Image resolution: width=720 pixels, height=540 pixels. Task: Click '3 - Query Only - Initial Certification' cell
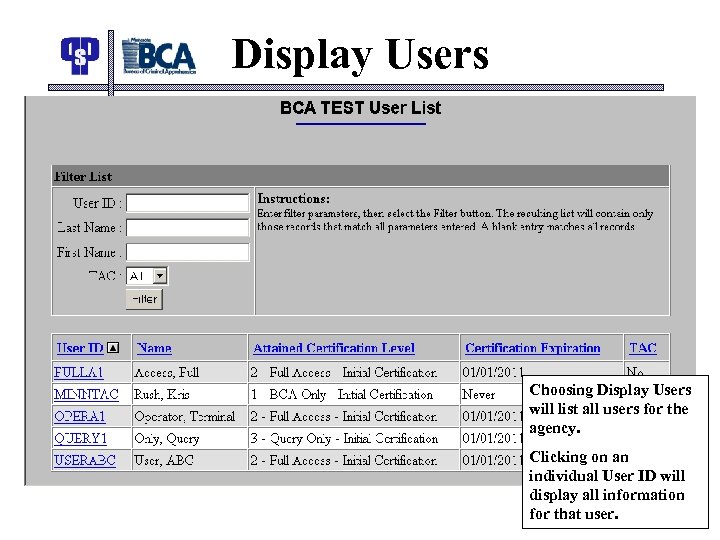click(x=353, y=439)
